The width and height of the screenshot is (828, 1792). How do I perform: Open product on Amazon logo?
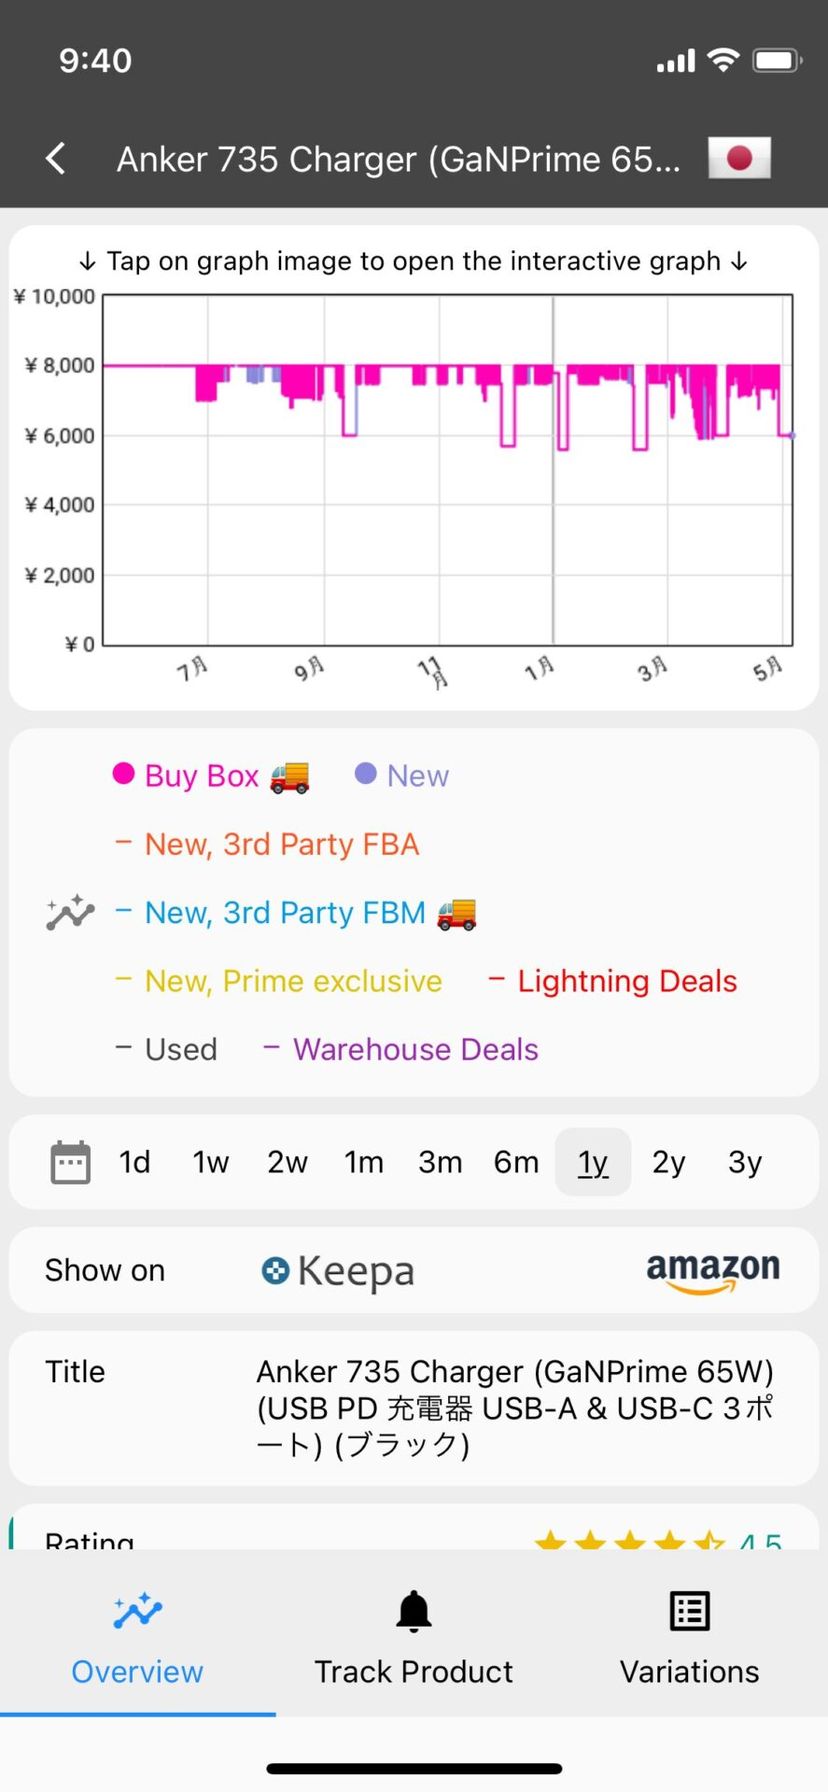click(712, 1271)
